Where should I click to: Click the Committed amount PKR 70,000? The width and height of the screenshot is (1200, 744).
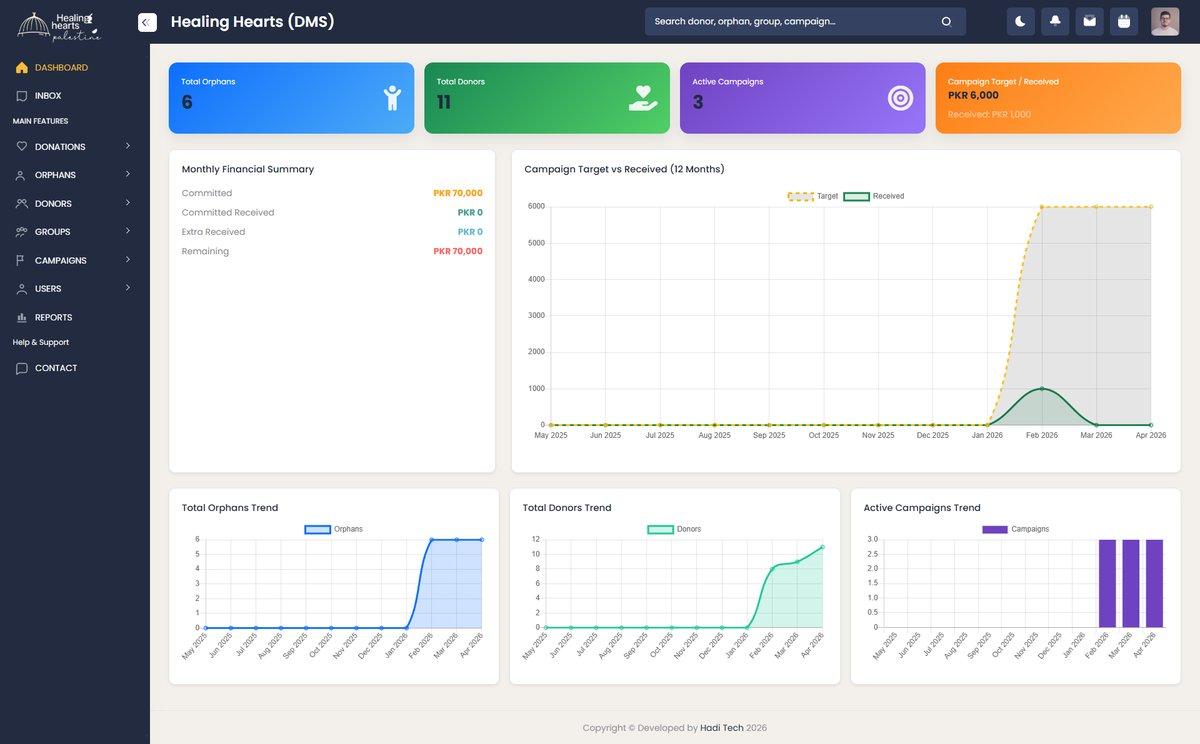(x=458, y=193)
